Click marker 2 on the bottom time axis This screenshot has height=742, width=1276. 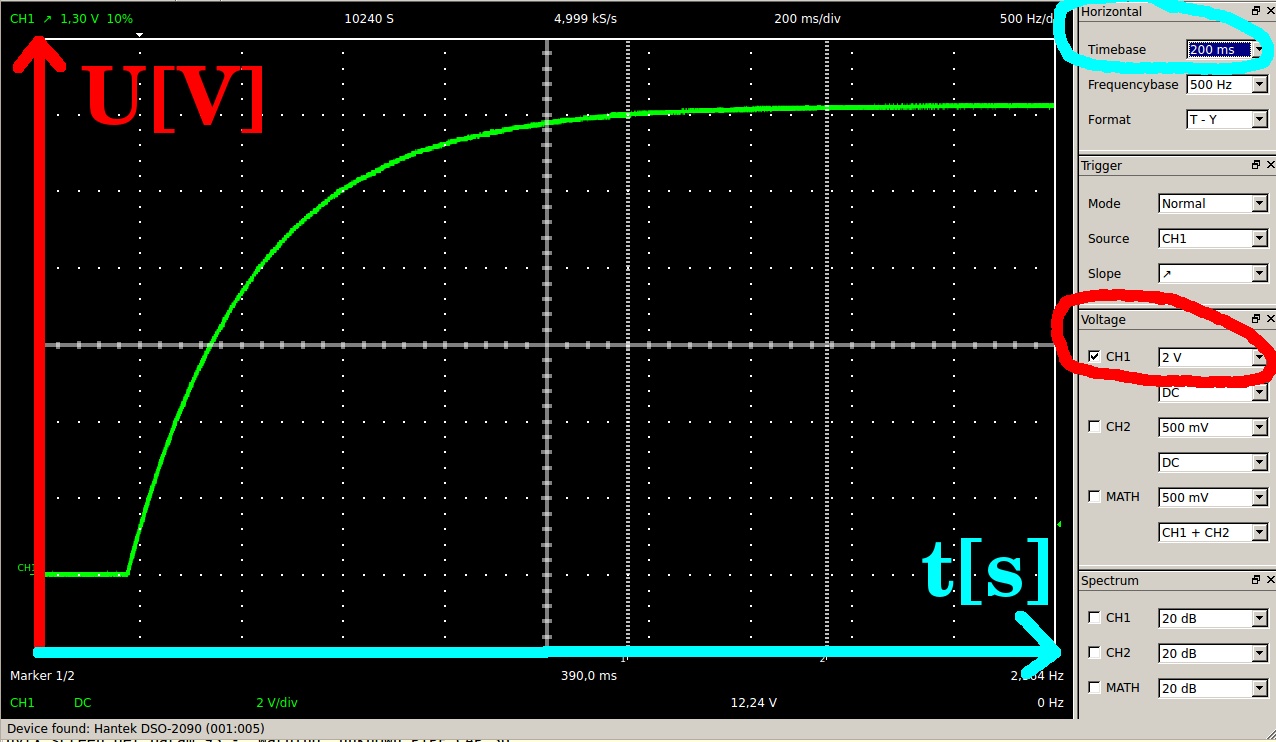click(823, 658)
